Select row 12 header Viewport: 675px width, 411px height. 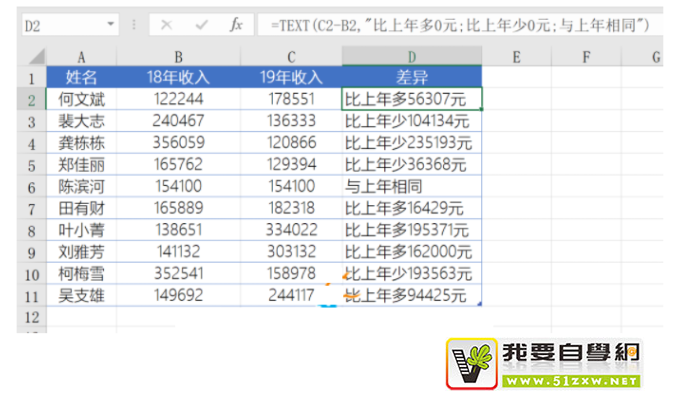pos(30,316)
